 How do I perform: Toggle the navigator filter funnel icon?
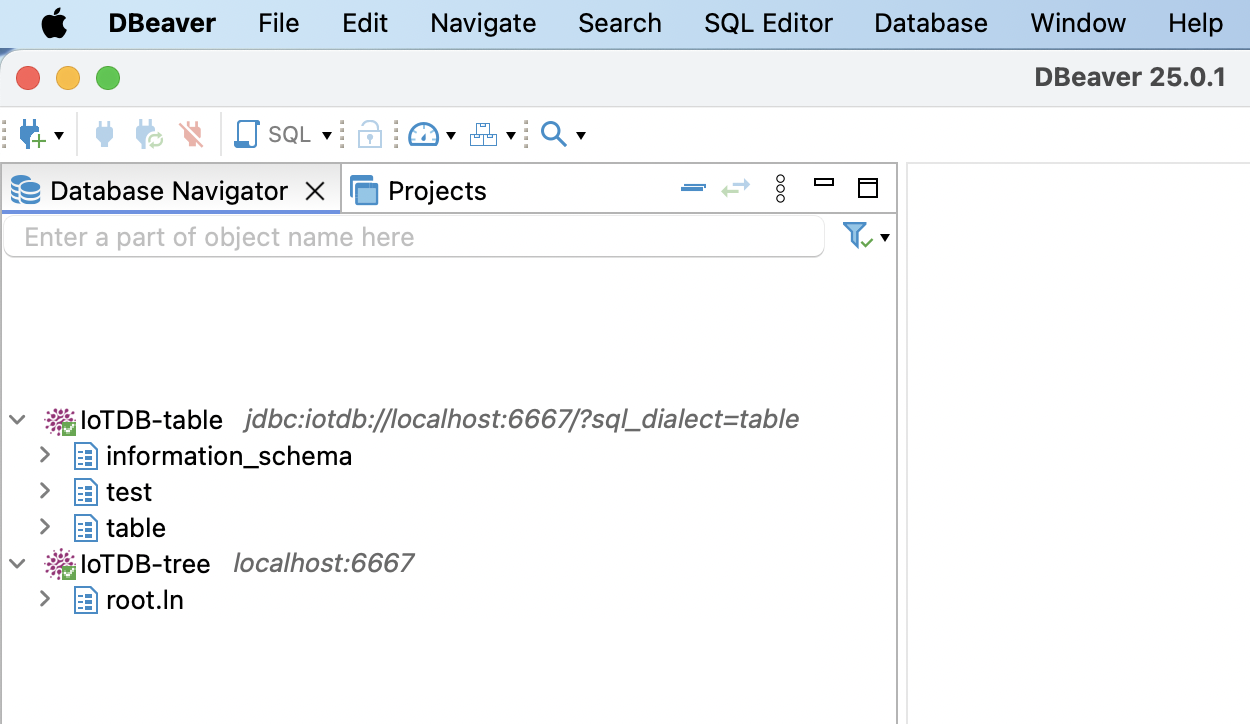856,236
